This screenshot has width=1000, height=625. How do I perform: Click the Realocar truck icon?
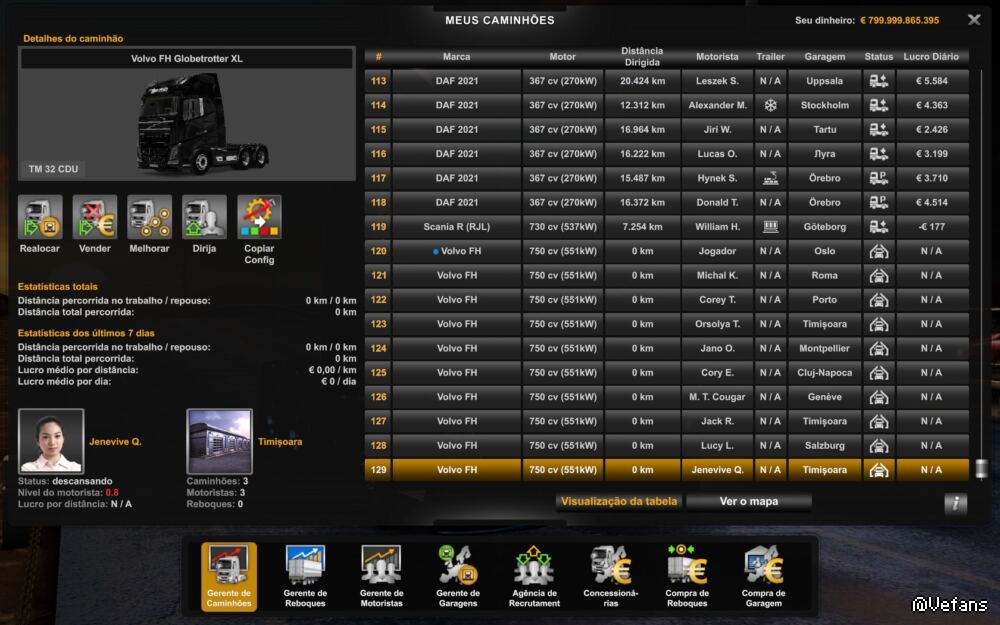[40, 217]
